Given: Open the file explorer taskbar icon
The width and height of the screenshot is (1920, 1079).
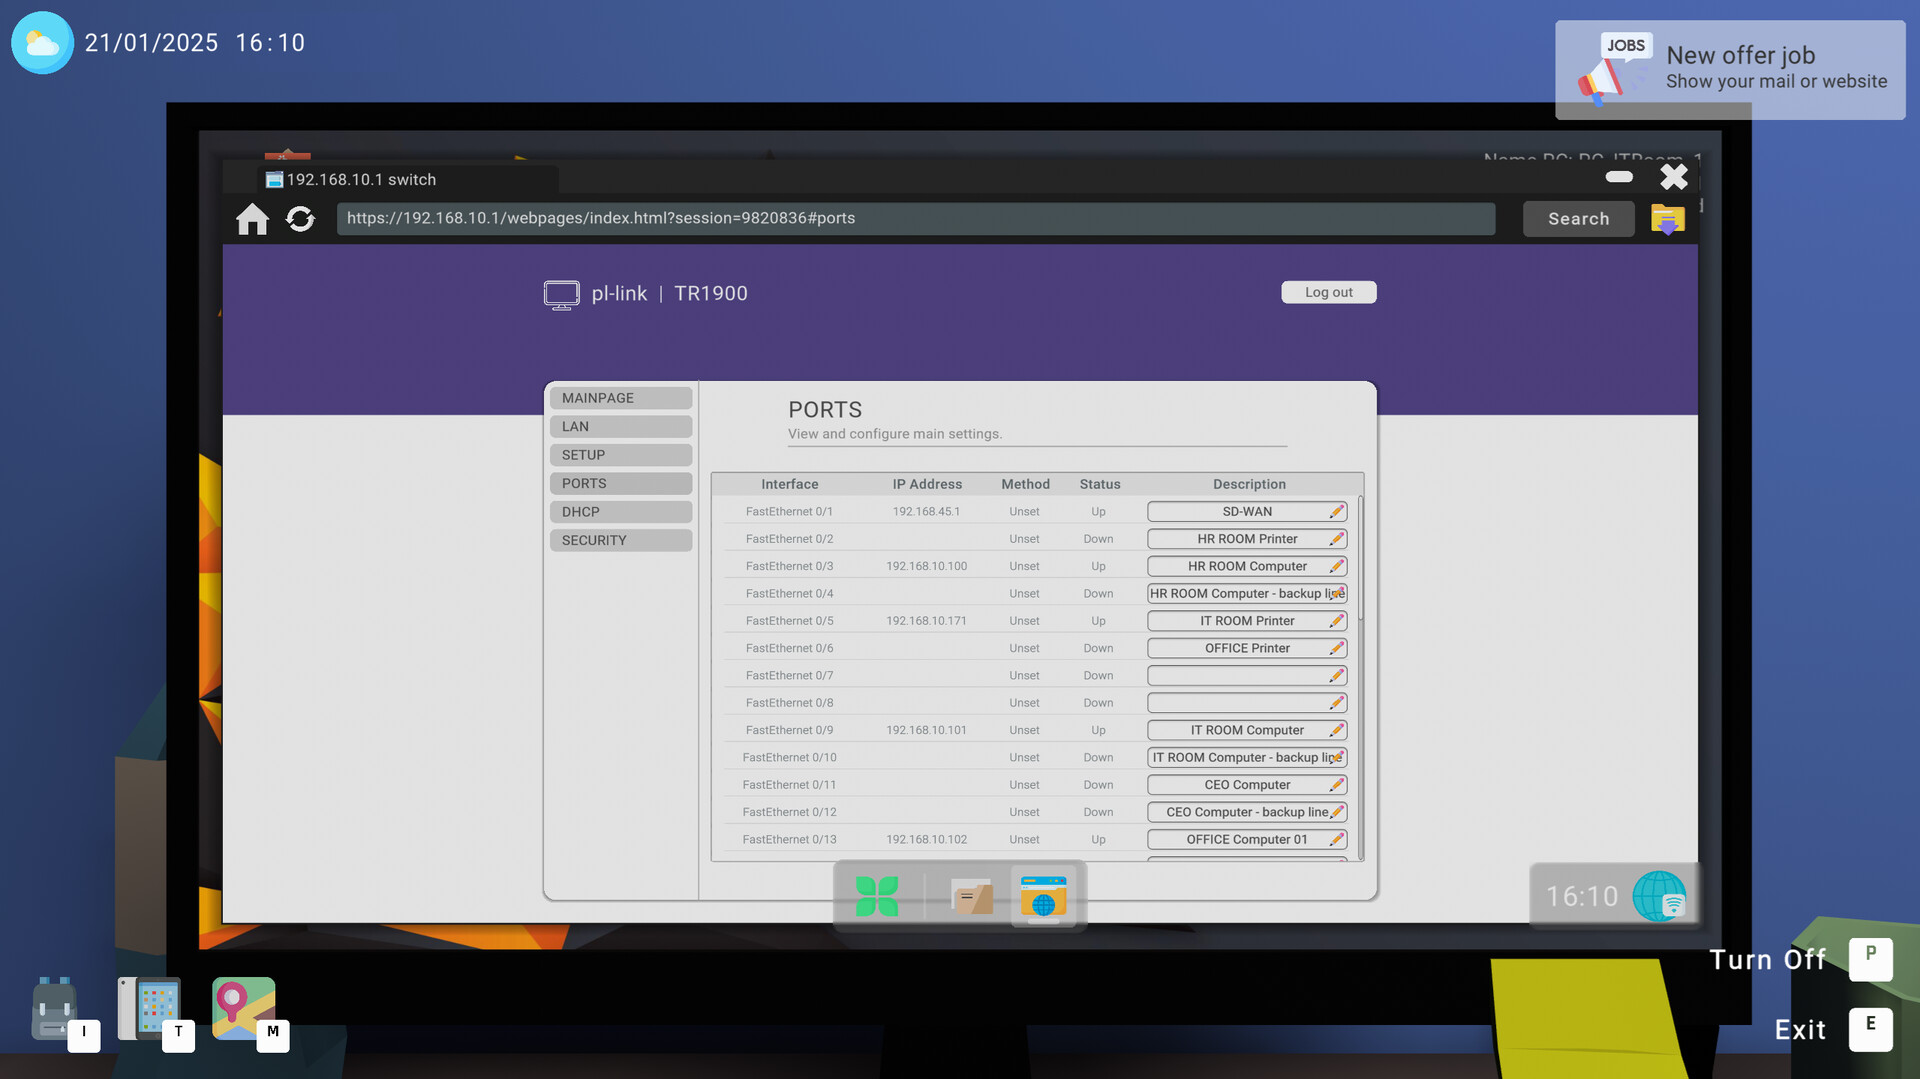Looking at the screenshot, I should point(971,897).
